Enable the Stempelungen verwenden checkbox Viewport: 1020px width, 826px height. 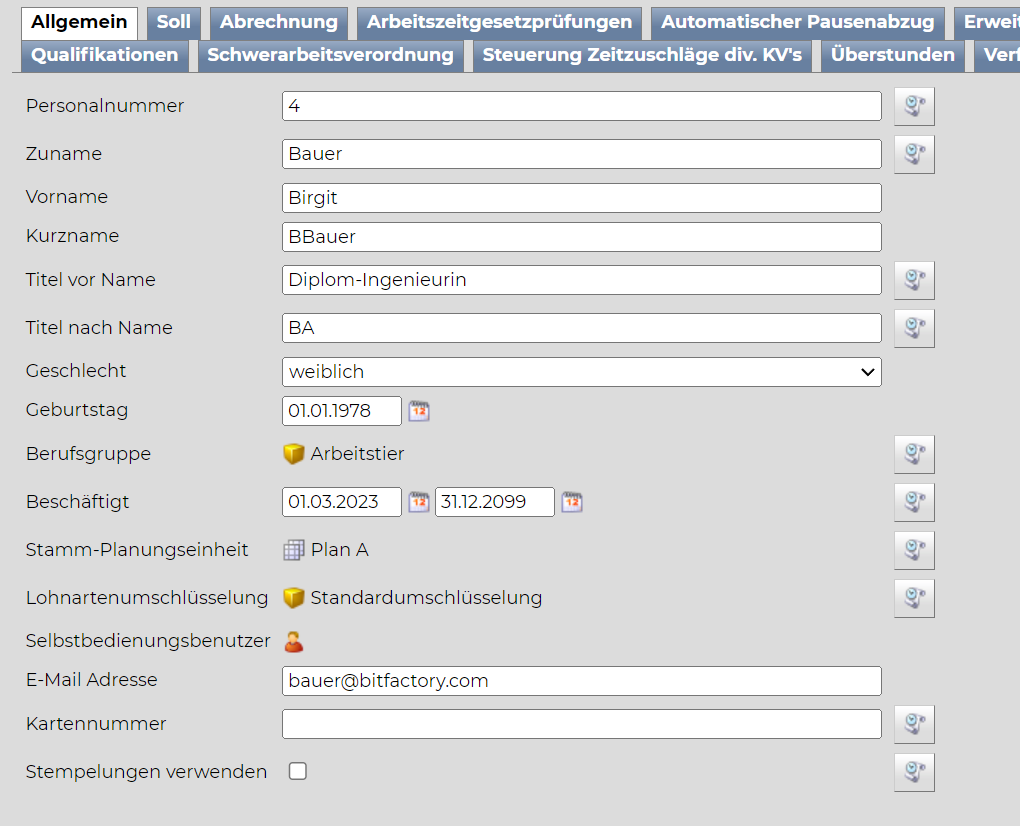tap(297, 771)
